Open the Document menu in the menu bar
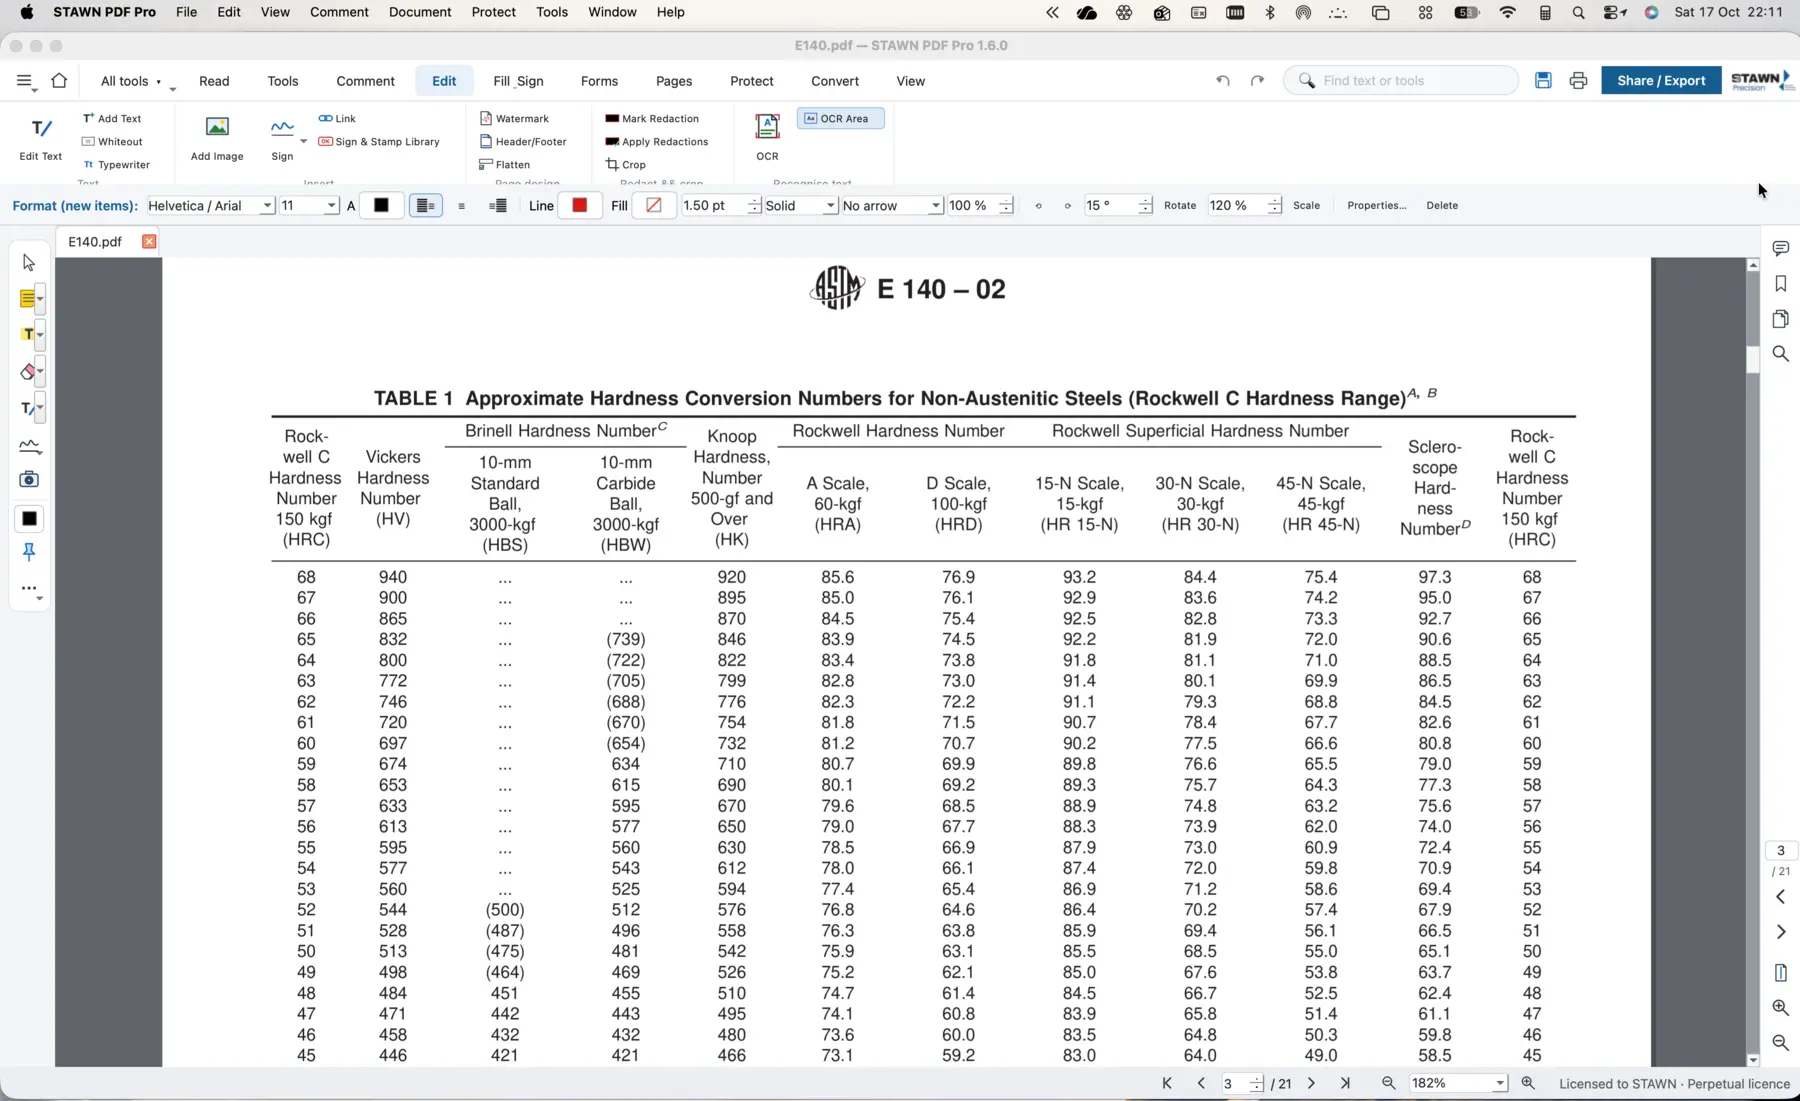This screenshot has width=1800, height=1101. (x=420, y=12)
